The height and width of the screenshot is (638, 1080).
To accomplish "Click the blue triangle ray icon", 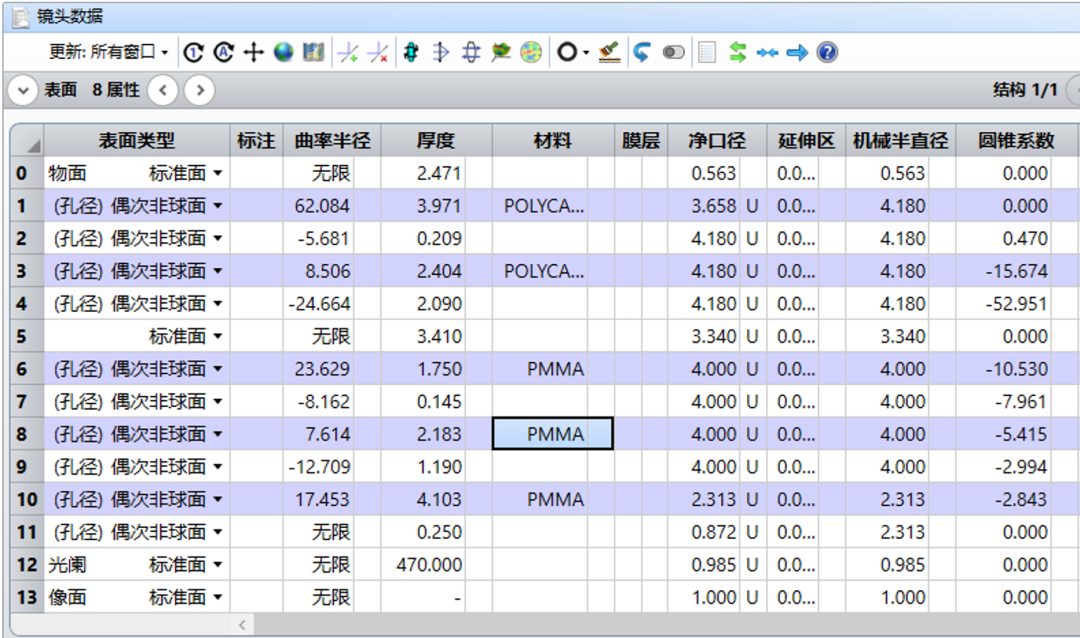I will pyautogui.click(x=441, y=52).
